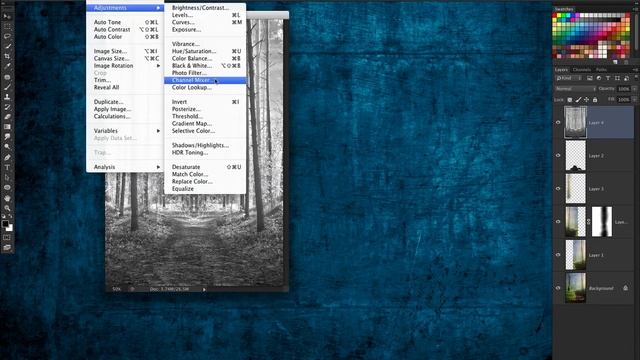
Task: Select the Crop tool
Action: click(7, 56)
